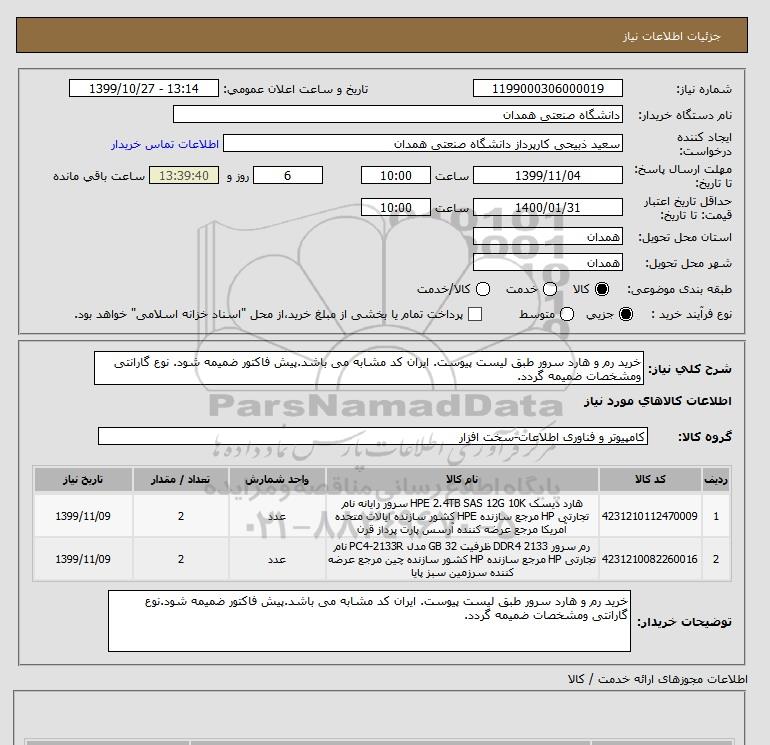Click the need date 1399/11/09 in row 1
The height and width of the screenshot is (745, 770).
pos(83,516)
